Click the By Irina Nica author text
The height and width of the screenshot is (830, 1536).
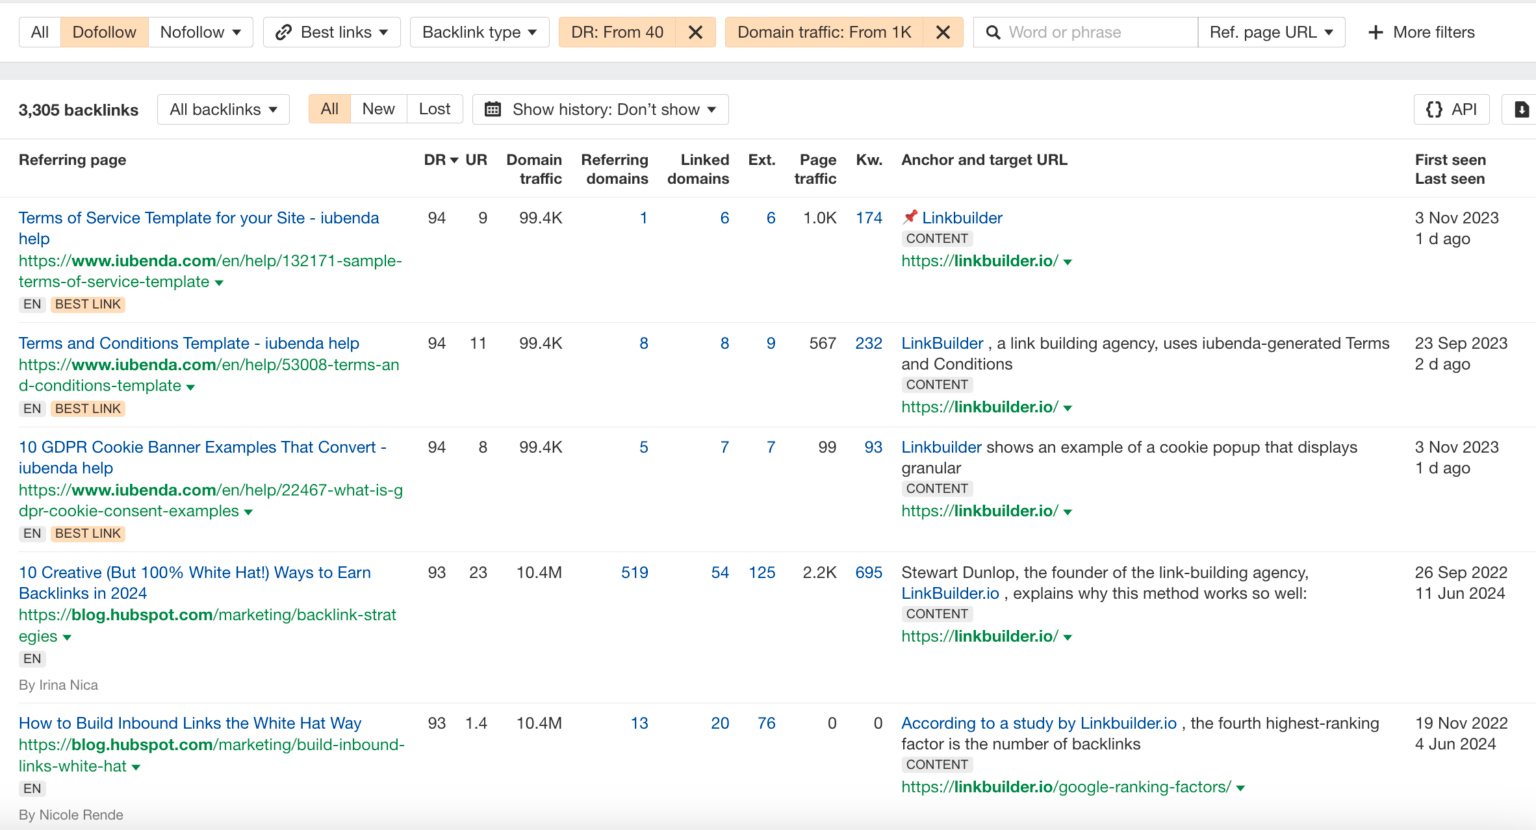[58, 685]
